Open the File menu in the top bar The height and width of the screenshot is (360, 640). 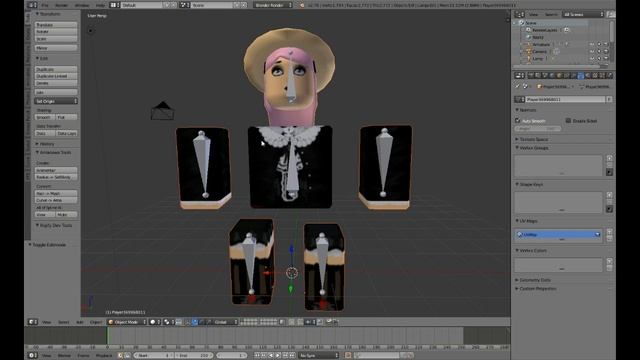pyautogui.click(x=45, y=5)
